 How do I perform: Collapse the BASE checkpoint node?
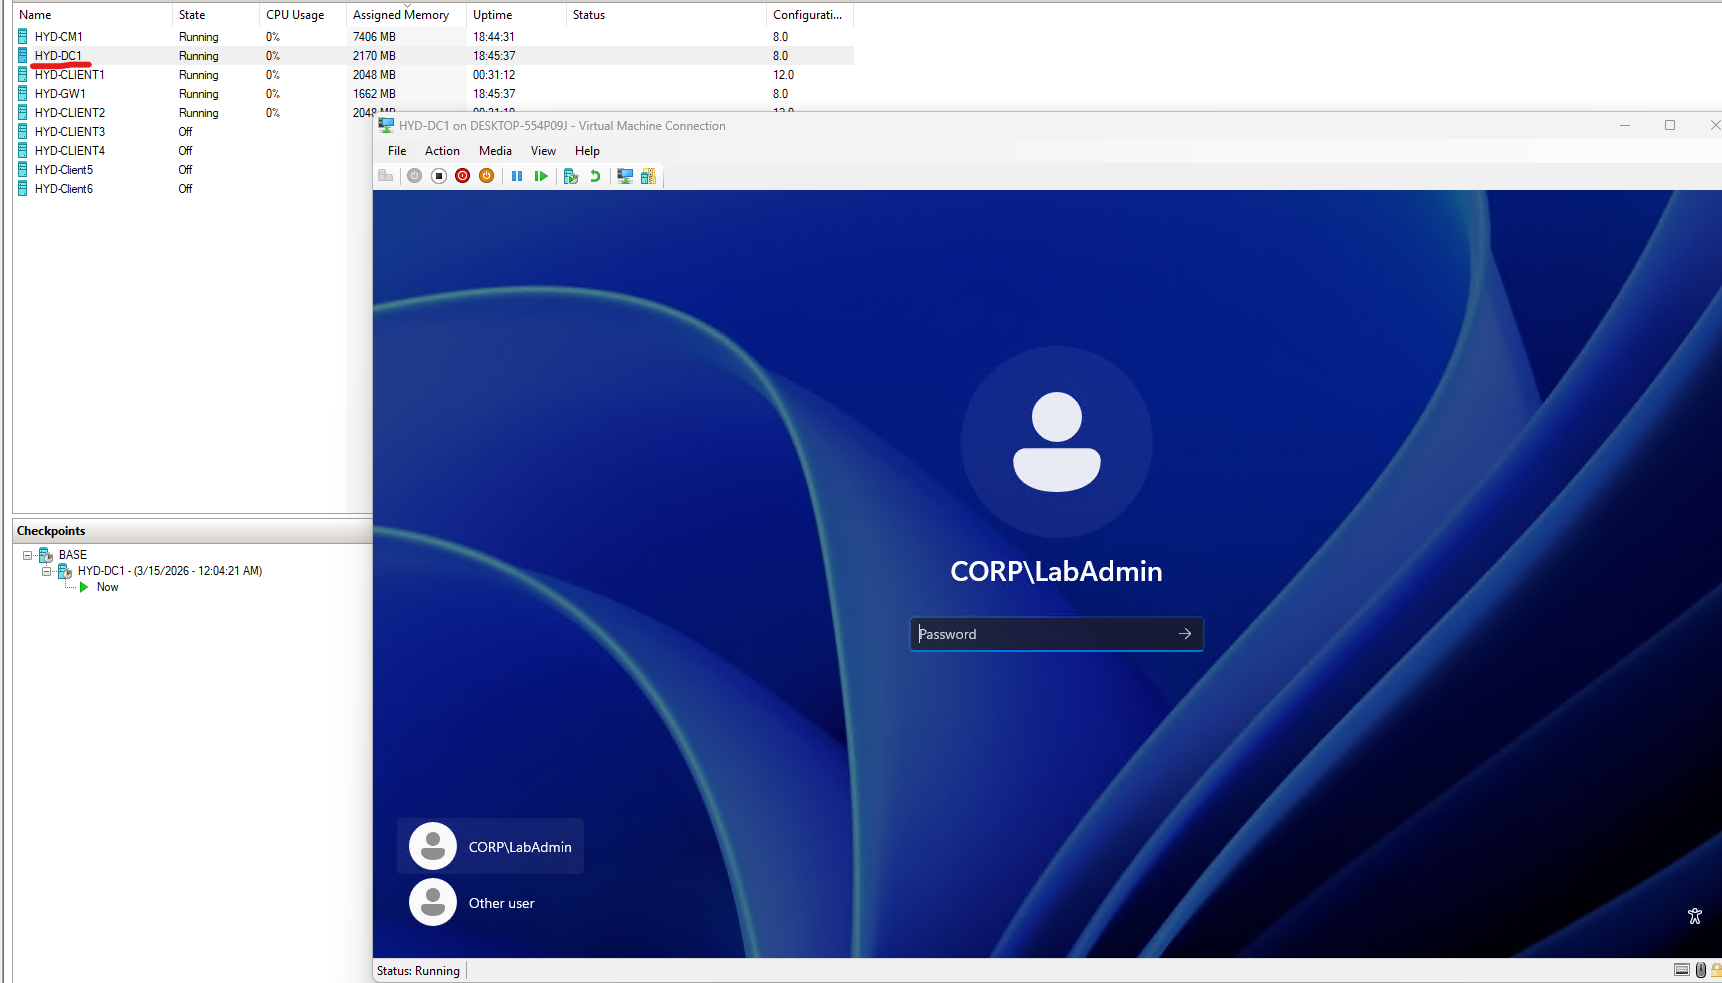point(27,555)
